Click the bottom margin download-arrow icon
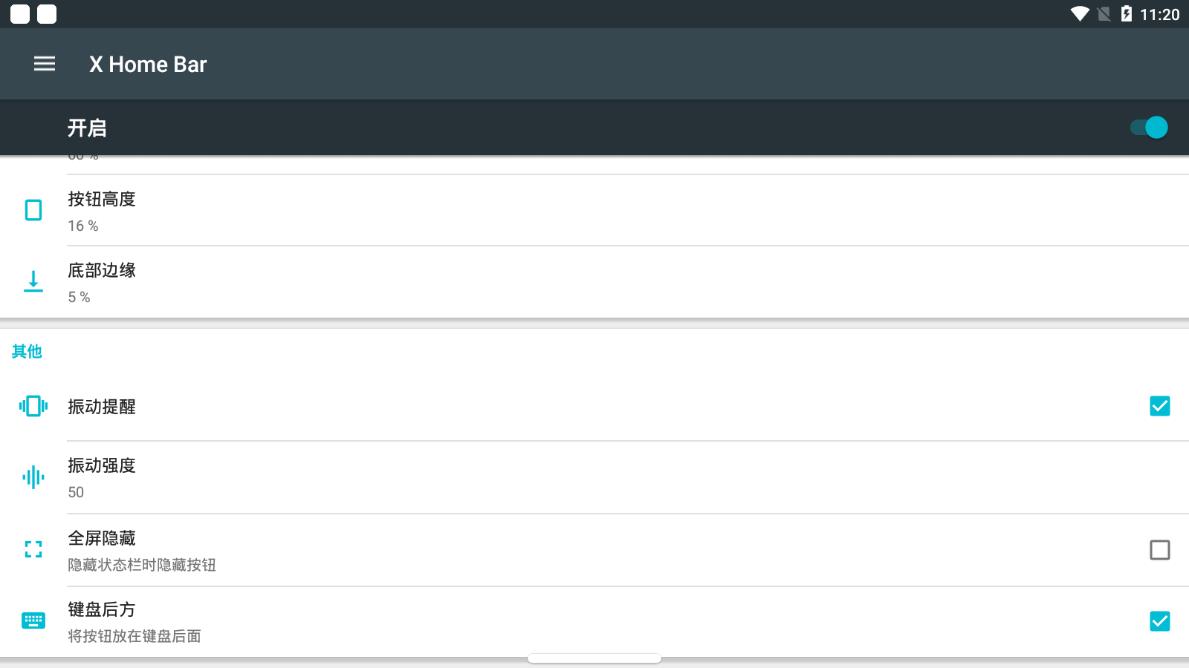 34,282
